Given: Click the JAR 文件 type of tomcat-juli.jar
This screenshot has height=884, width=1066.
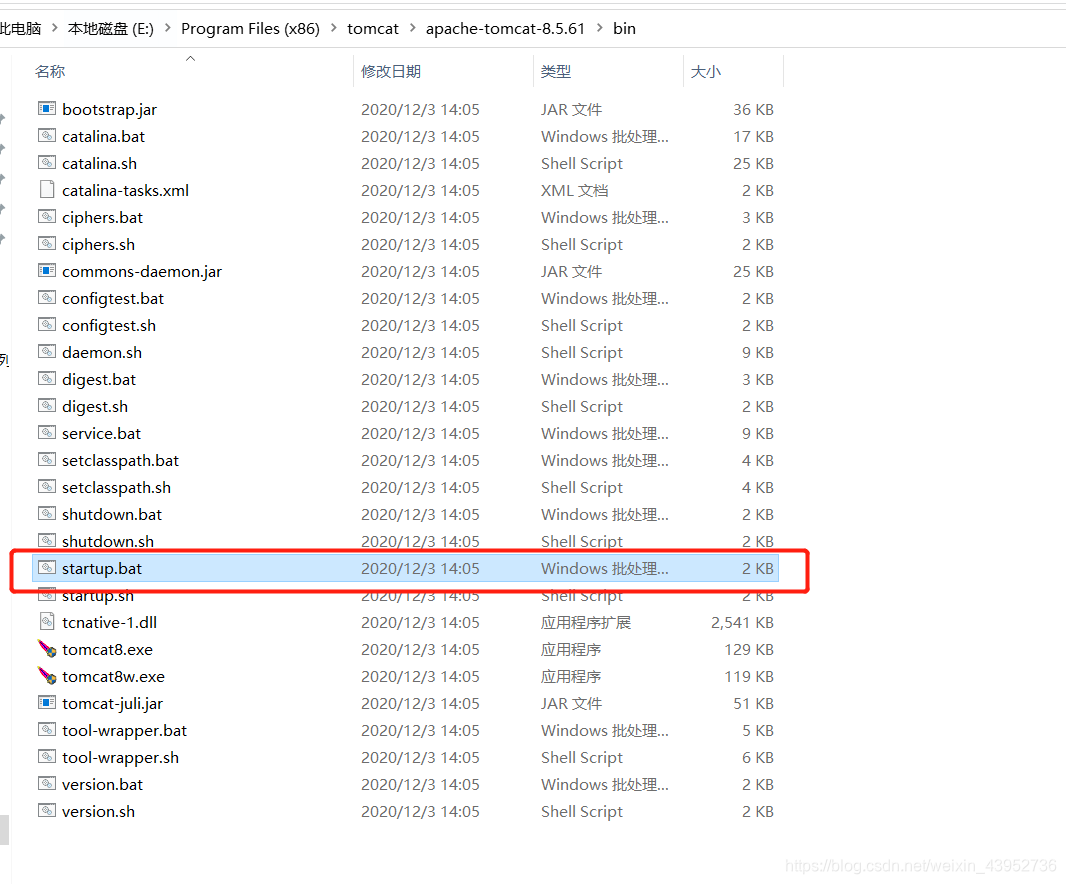Looking at the screenshot, I should point(572,703).
